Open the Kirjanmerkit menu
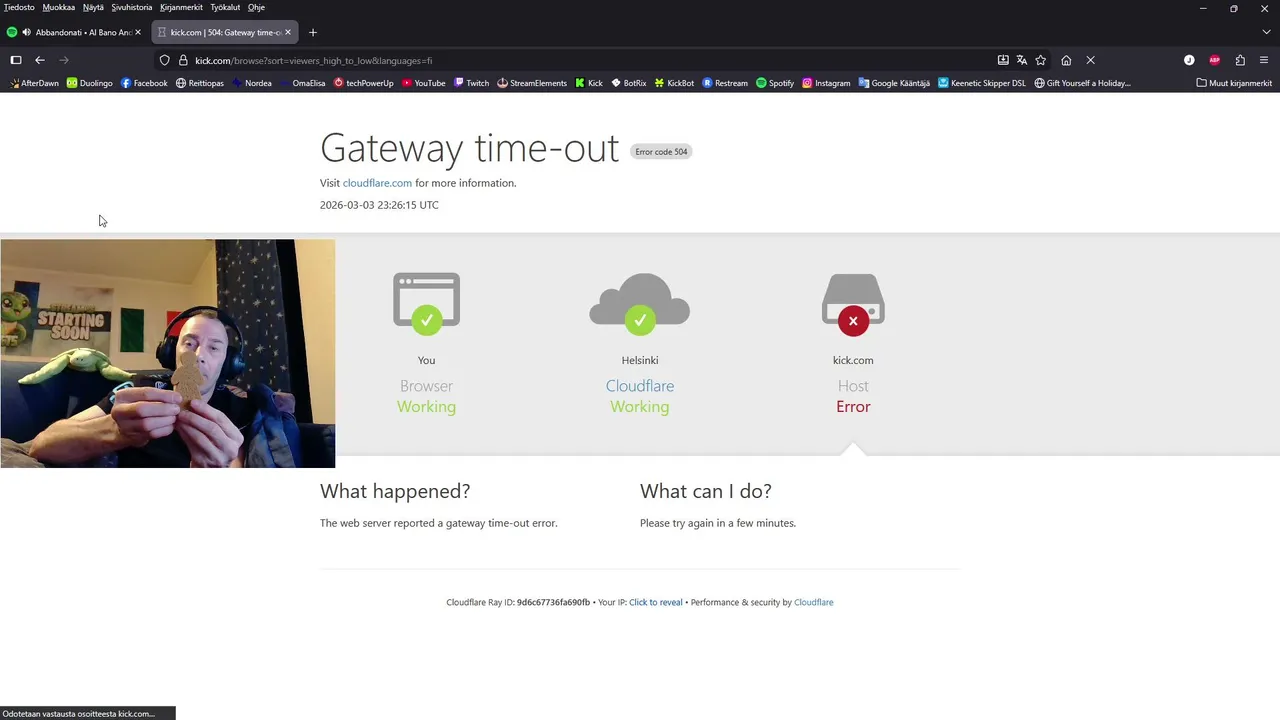Image resolution: width=1280 pixels, height=720 pixels. (x=181, y=7)
